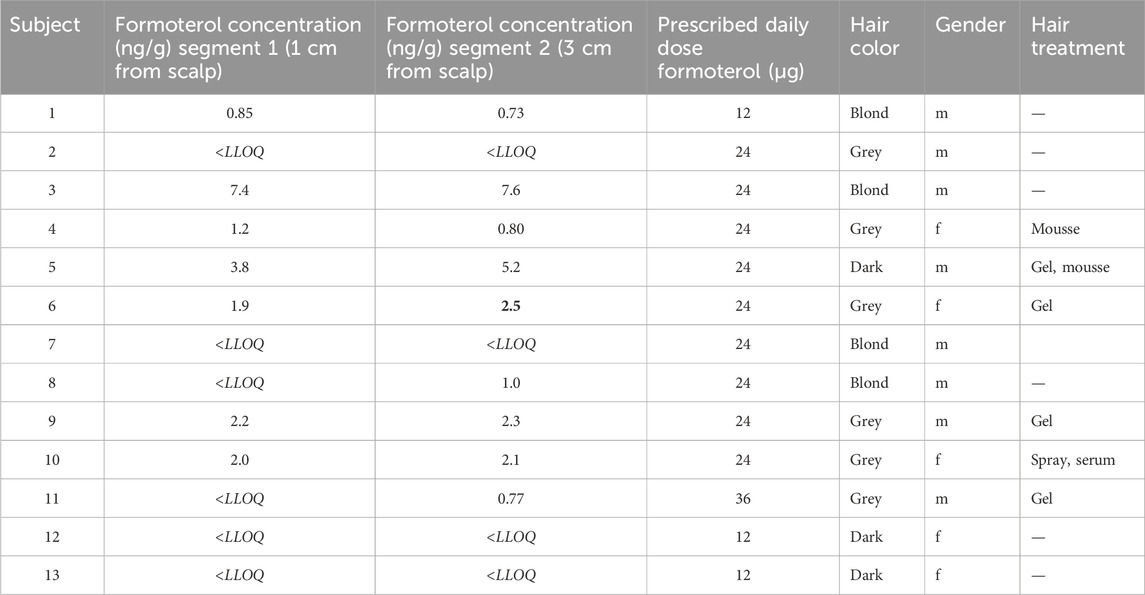
Task: Click the Hair color column header
Action: tap(875, 36)
